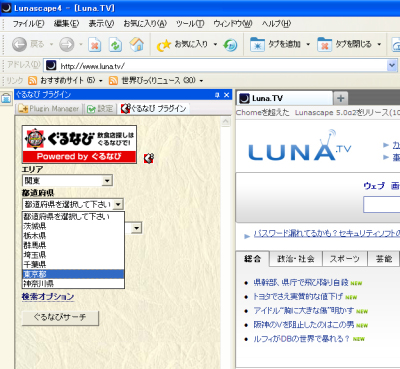
Task: Open トヨタでさえ実質的な値下げ news link
Action: tap(298, 297)
